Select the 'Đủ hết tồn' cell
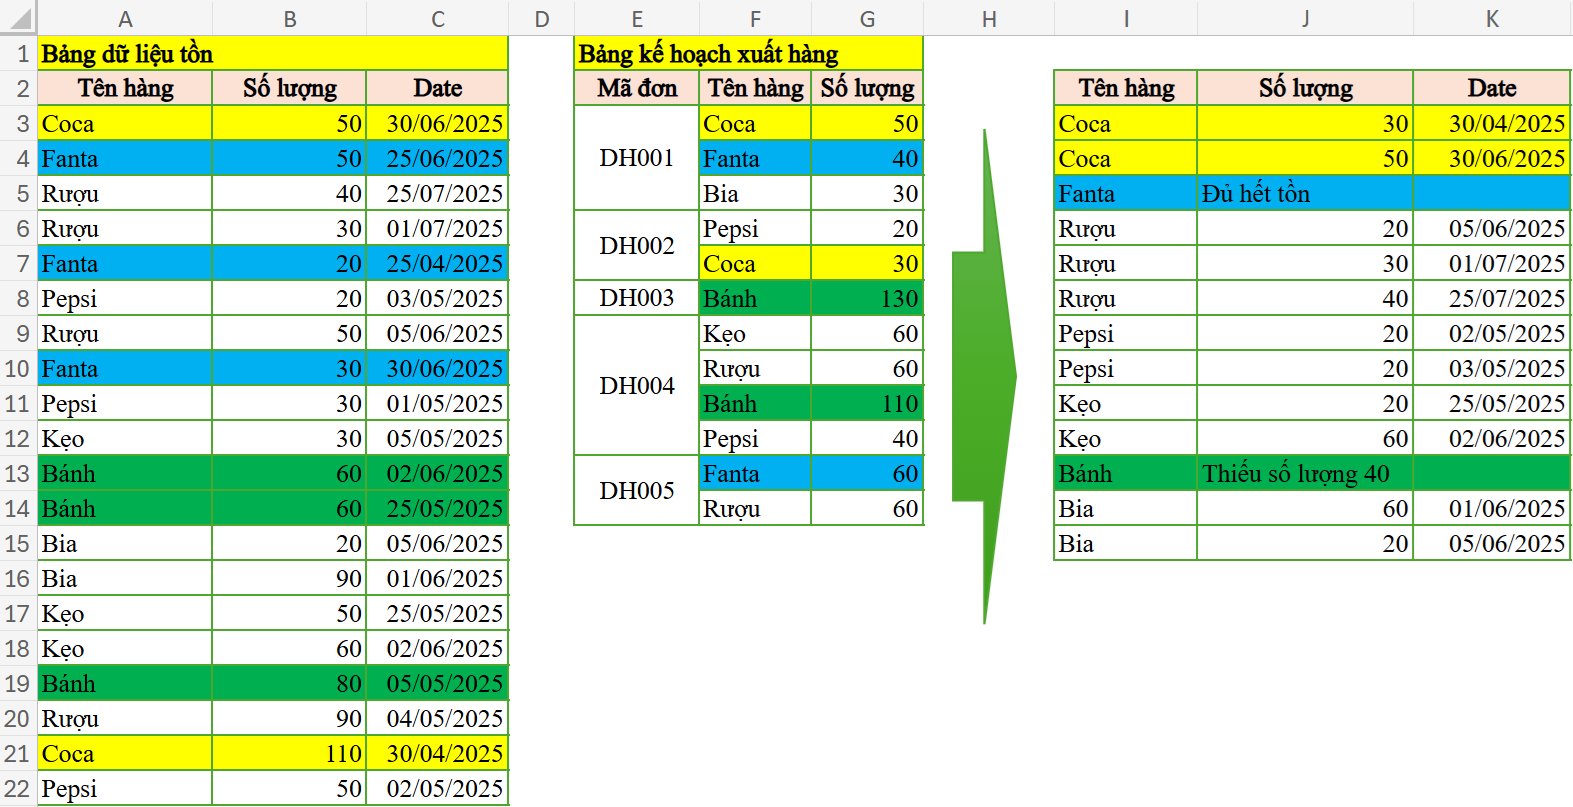The height and width of the screenshot is (807, 1573). click(1304, 193)
